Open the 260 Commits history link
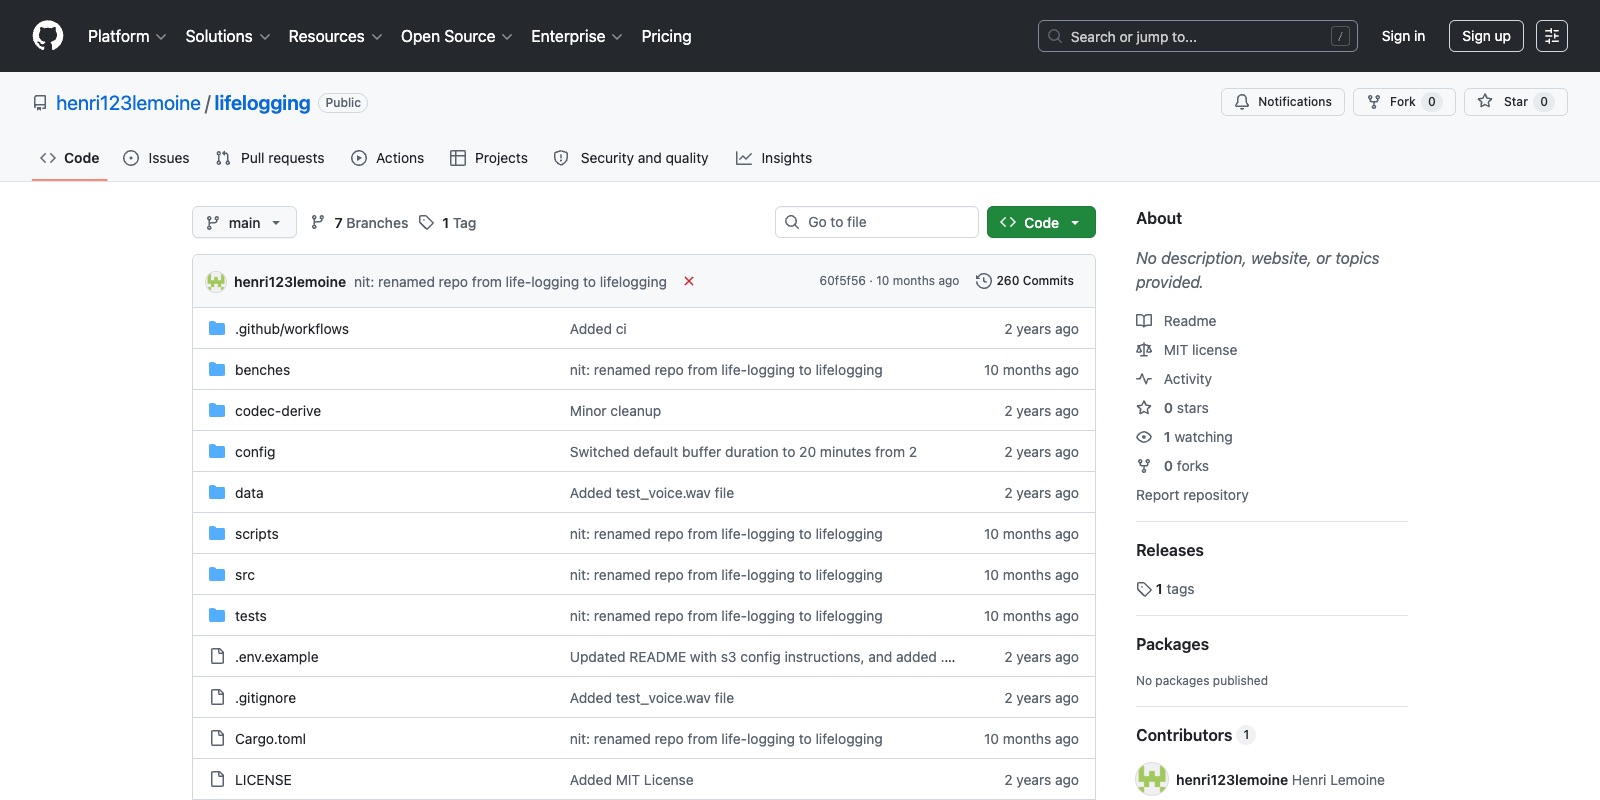 (x=1025, y=281)
